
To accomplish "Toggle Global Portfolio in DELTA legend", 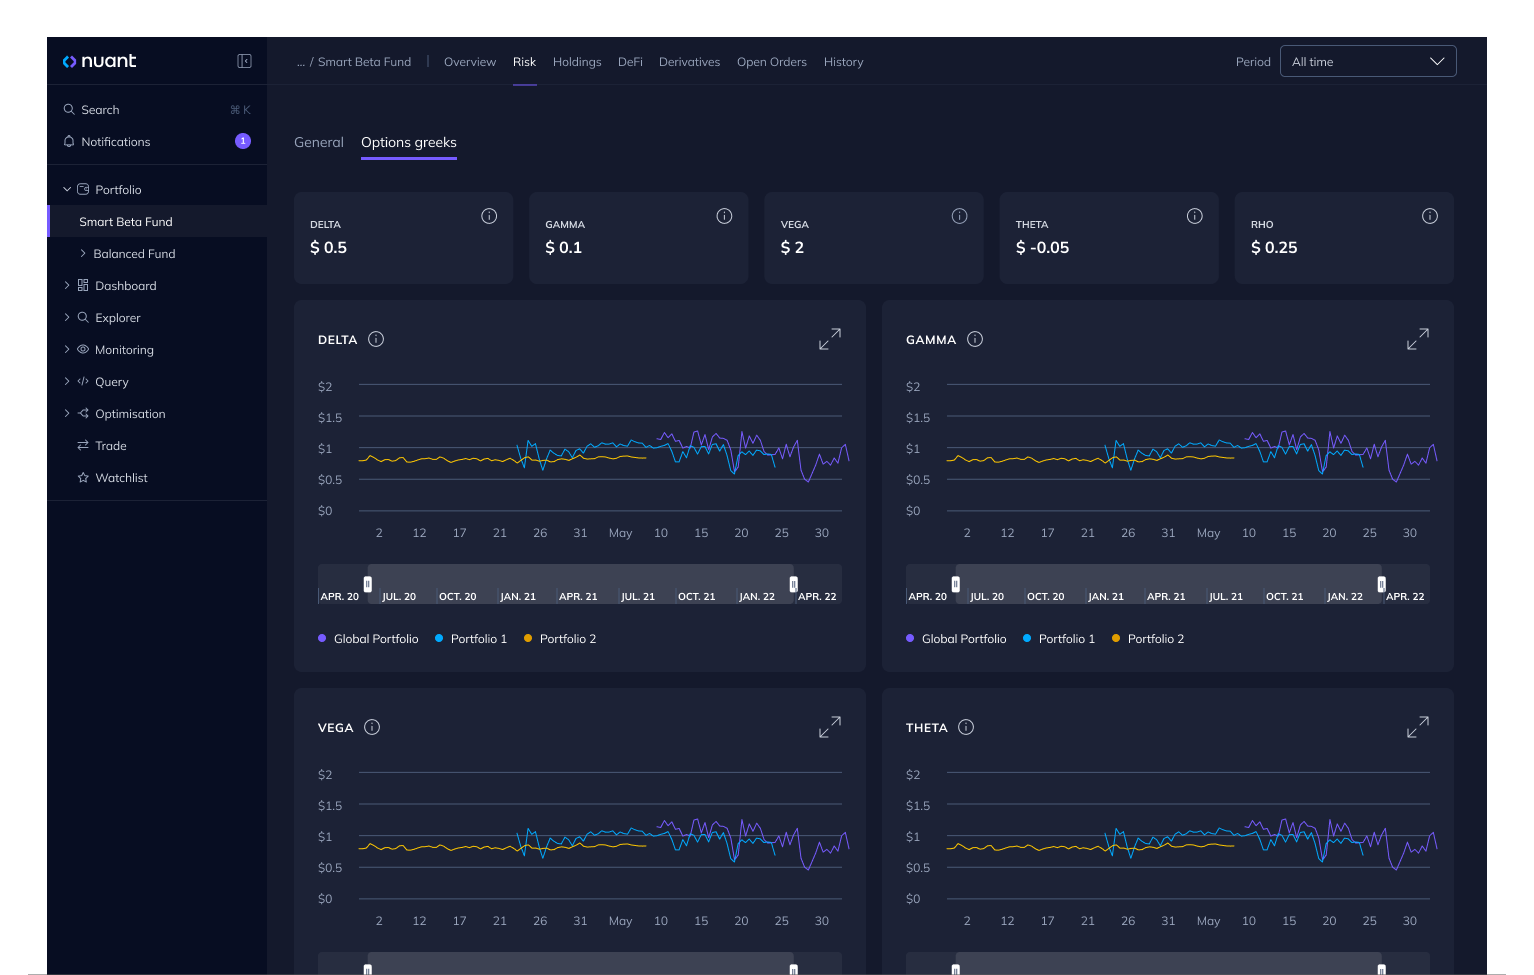I will (368, 638).
